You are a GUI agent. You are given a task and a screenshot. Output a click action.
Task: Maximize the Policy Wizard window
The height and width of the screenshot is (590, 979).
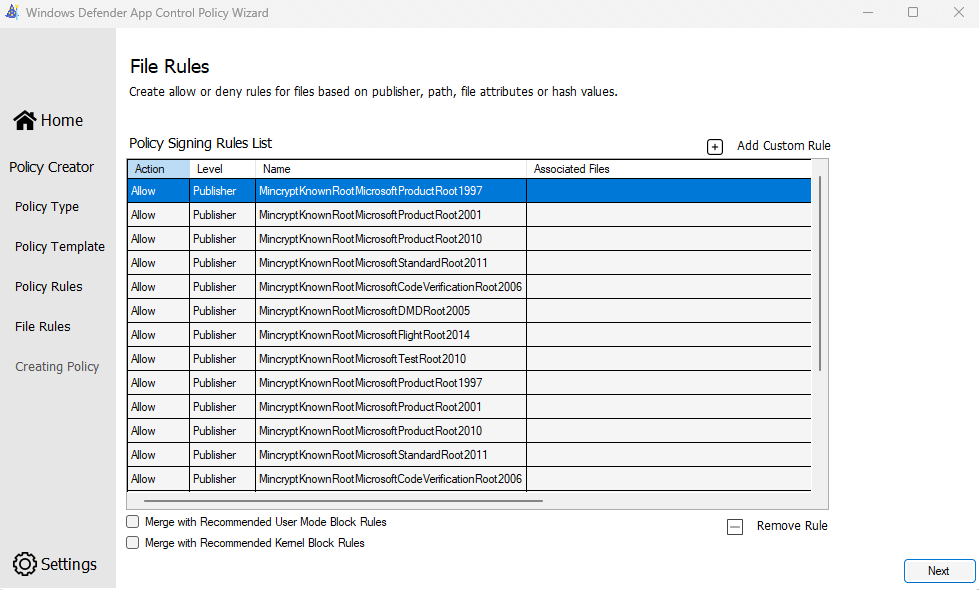pyautogui.click(x=913, y=12)
